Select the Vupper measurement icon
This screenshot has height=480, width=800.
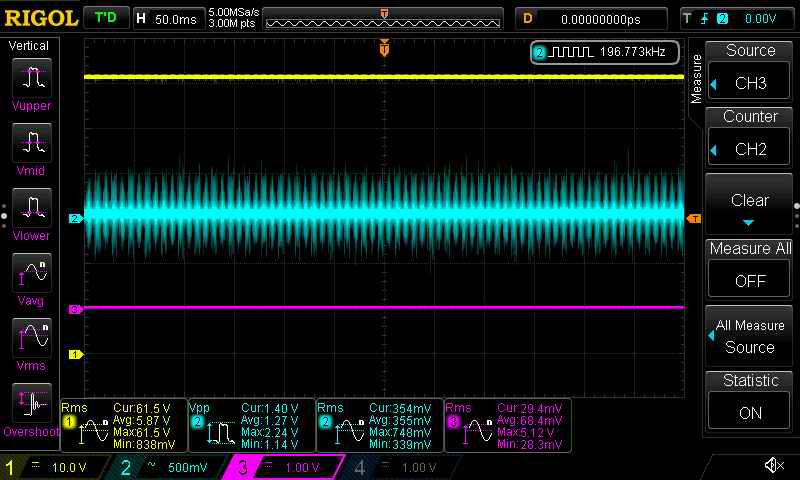tap(32, 78)
